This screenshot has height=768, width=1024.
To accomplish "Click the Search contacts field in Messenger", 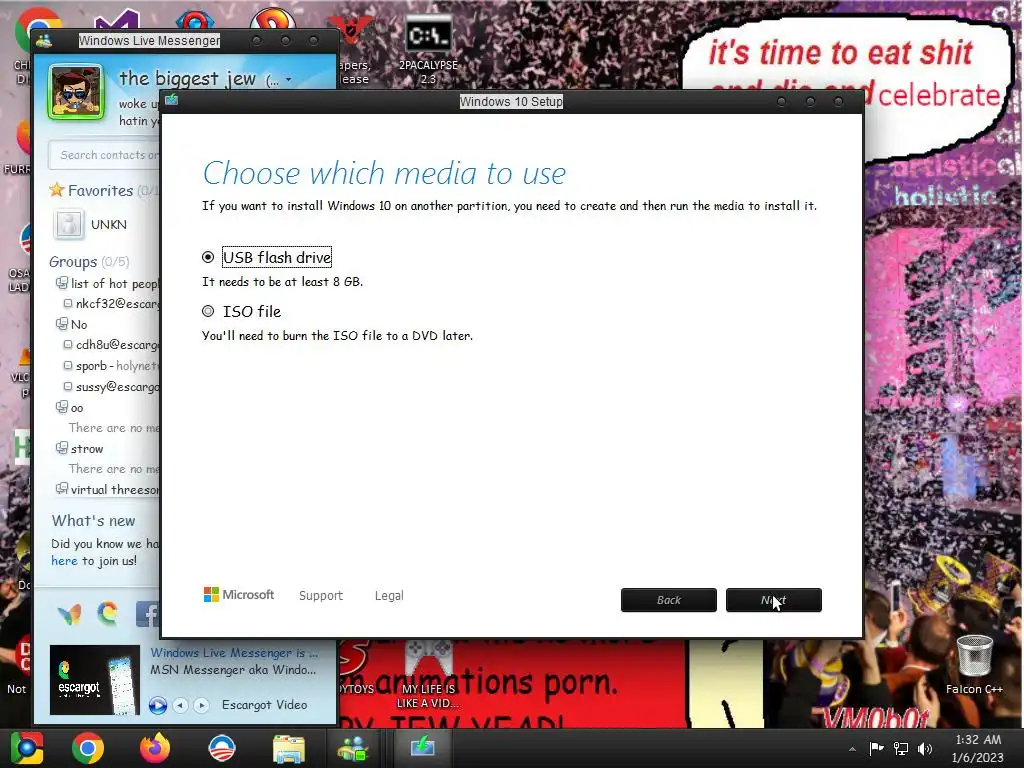I will [x=104, y=155].
